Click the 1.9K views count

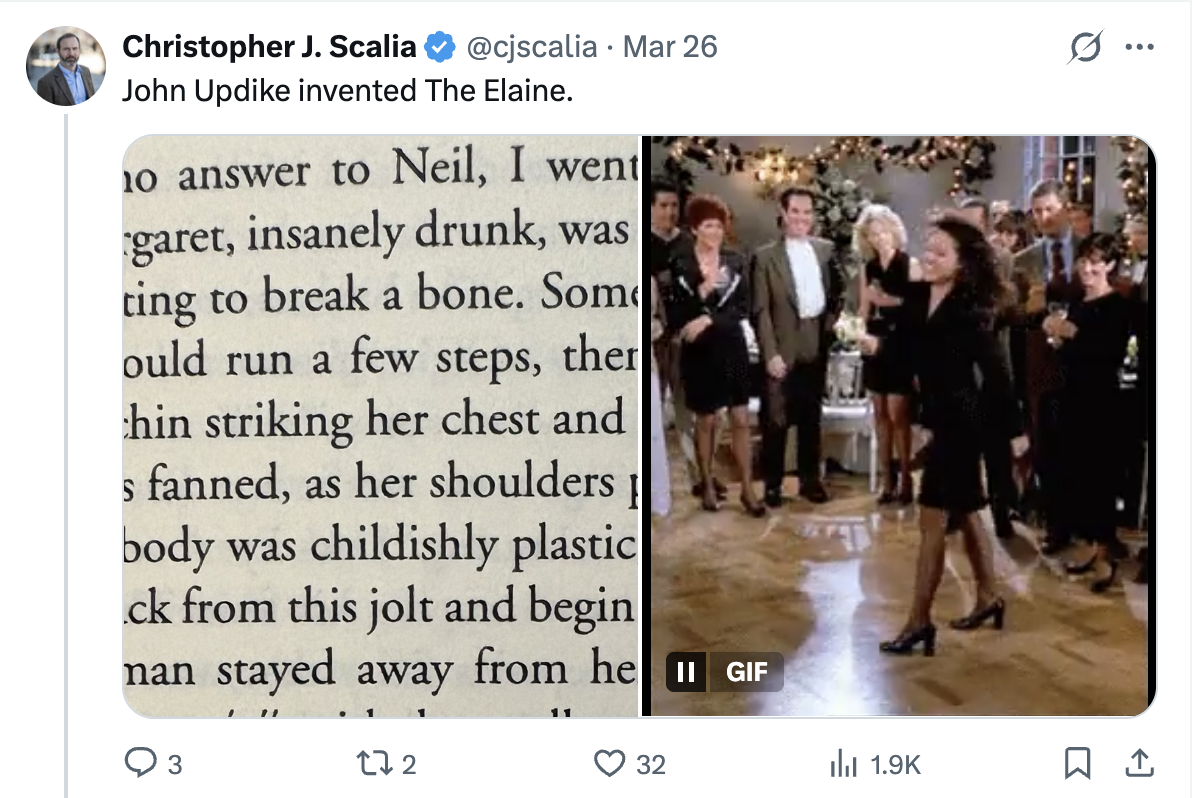tap(896, 765)
